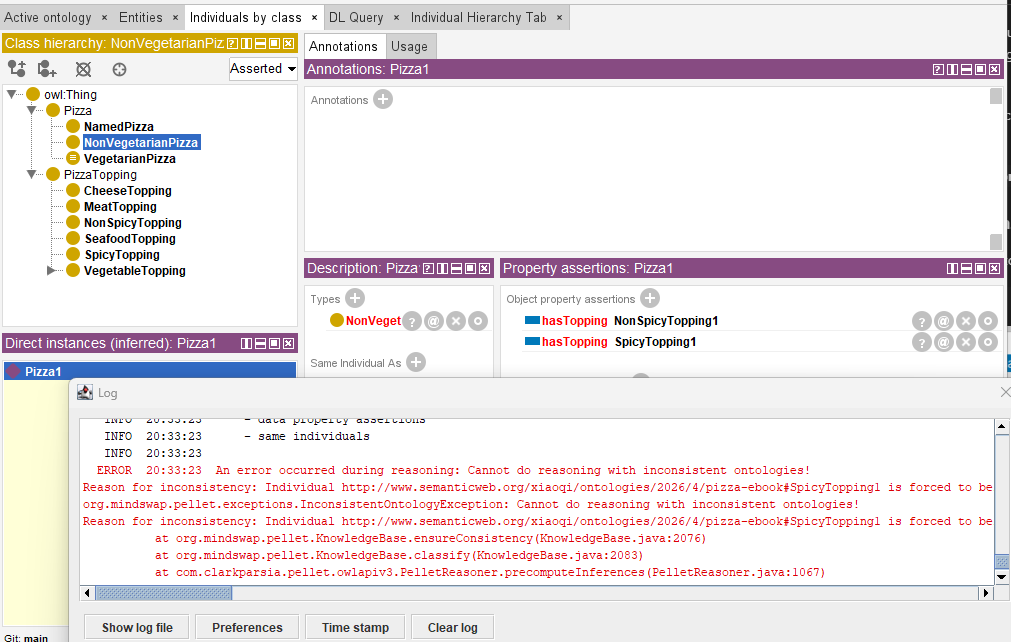Click the Annotations panel vertical scrollbar
The height and width of the screenshot is (642, 1011).
pyautogui.click(x=996, y=169)
